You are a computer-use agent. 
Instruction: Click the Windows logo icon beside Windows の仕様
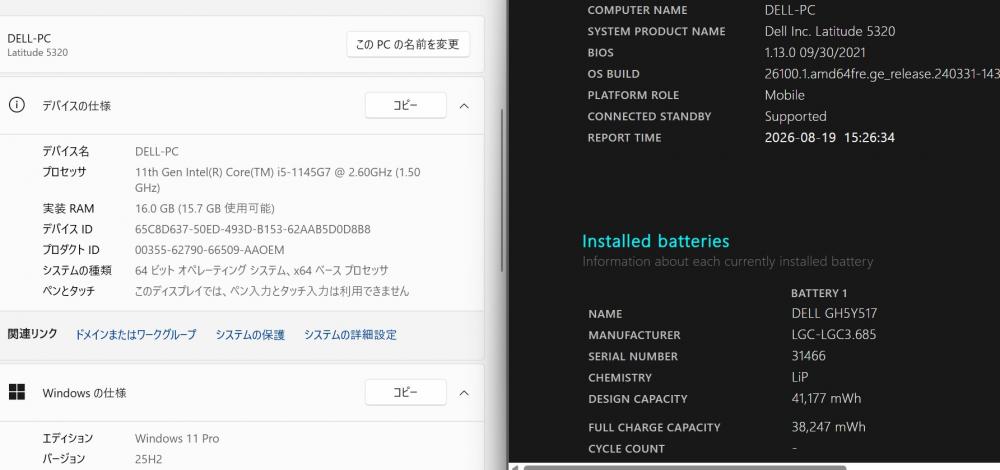pos(17,392)
